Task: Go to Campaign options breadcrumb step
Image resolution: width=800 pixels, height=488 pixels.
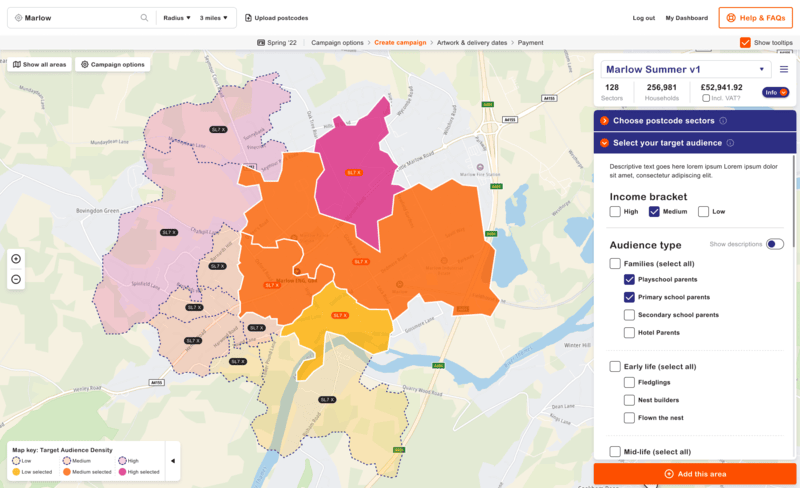Action: (337, 43)
